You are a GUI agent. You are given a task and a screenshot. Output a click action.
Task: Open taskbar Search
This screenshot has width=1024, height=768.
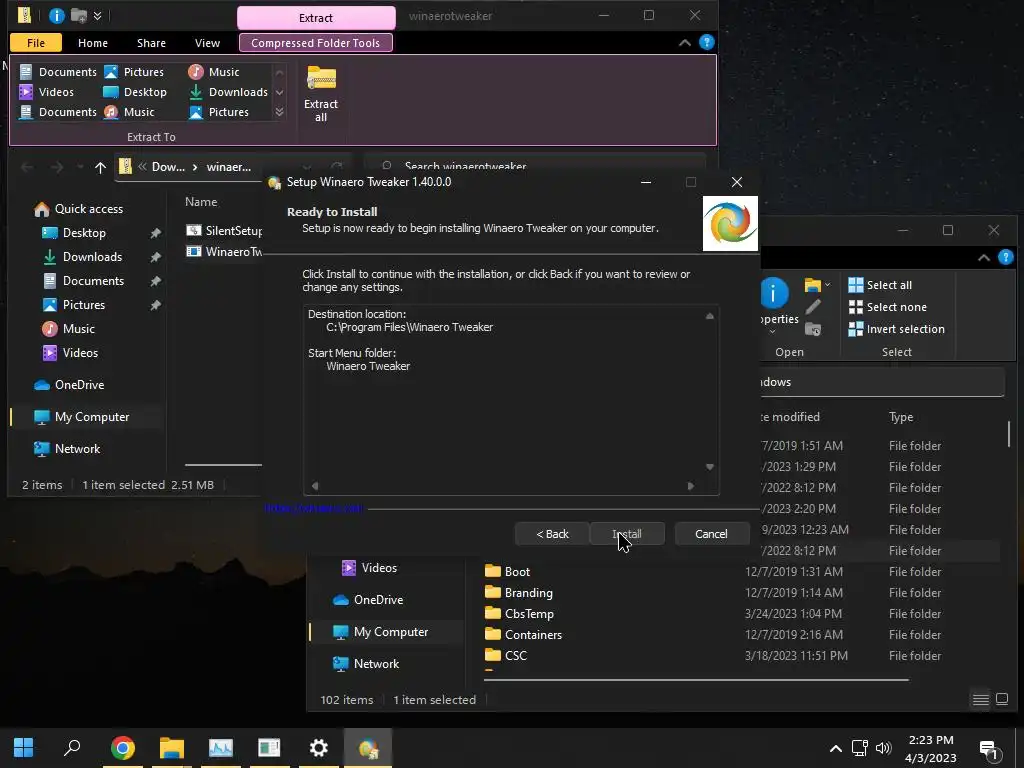tap(72, 747)
